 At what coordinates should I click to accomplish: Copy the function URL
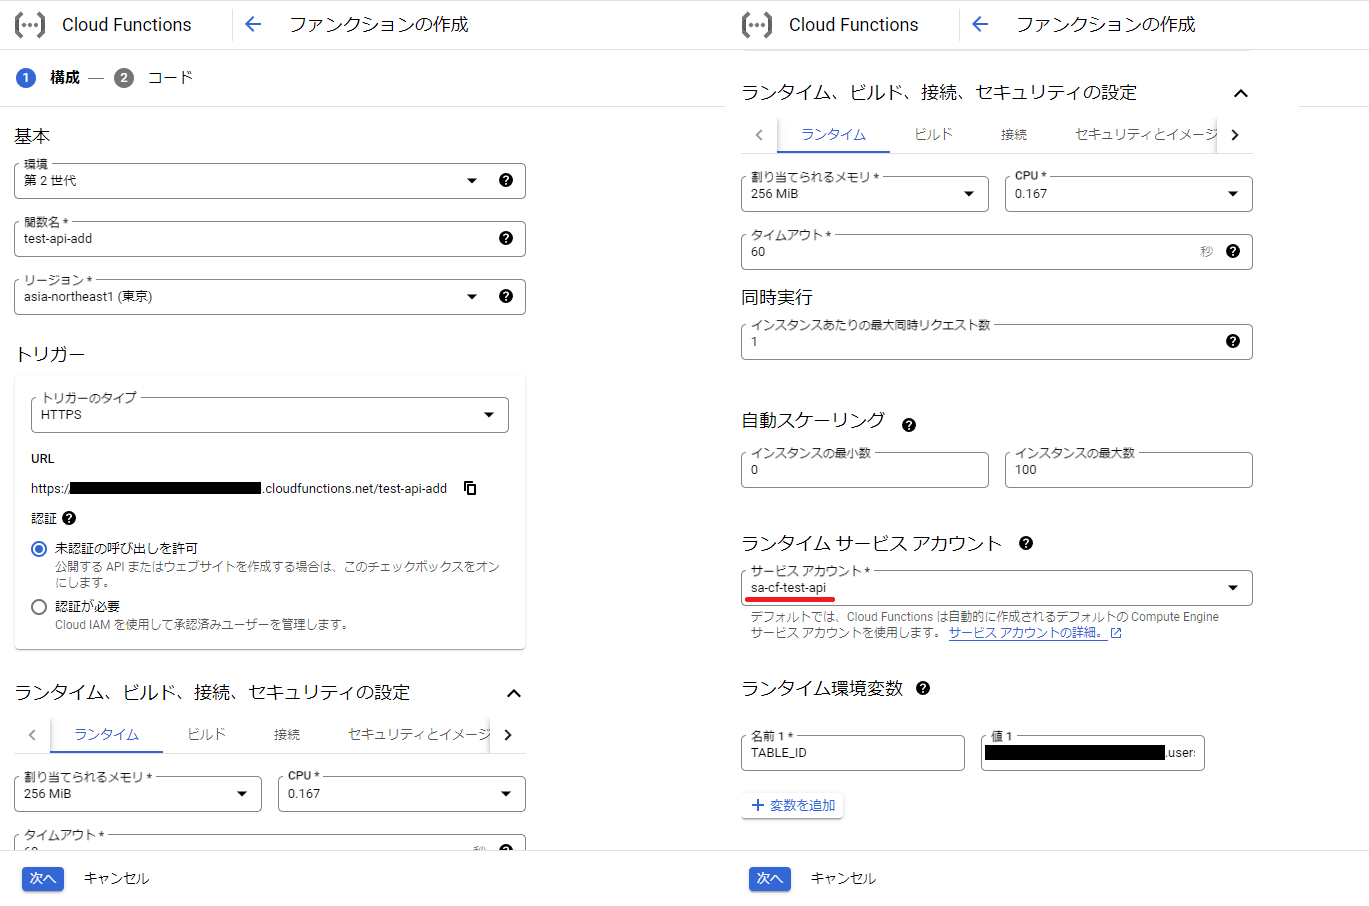tap(470, 488)
